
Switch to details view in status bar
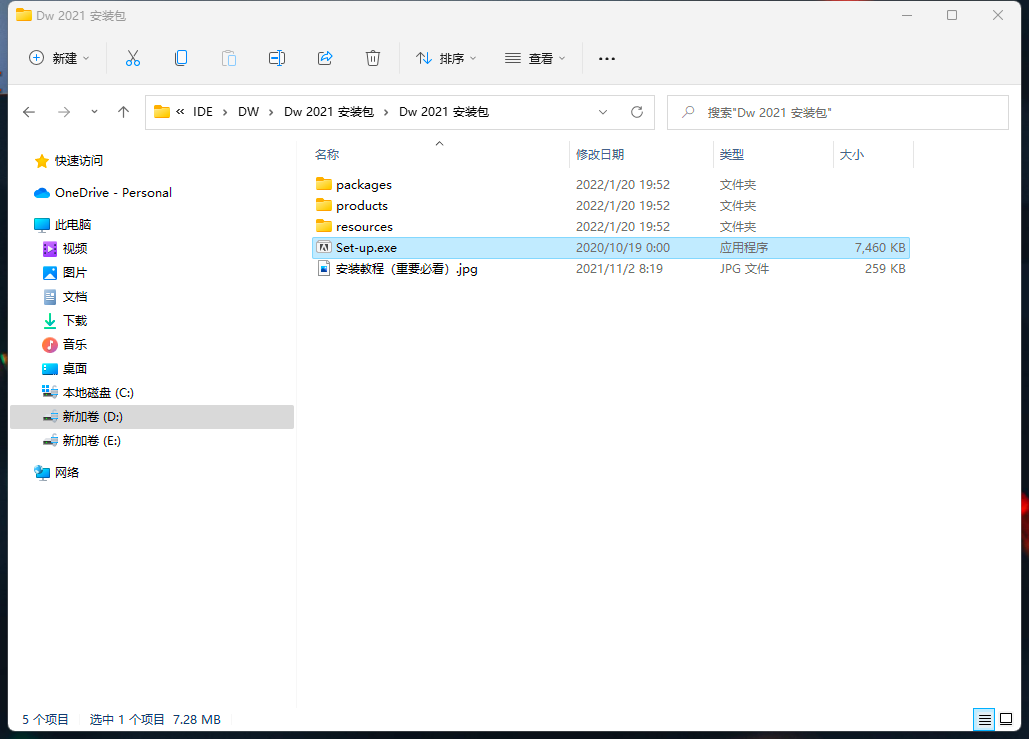tap(984, 720)
